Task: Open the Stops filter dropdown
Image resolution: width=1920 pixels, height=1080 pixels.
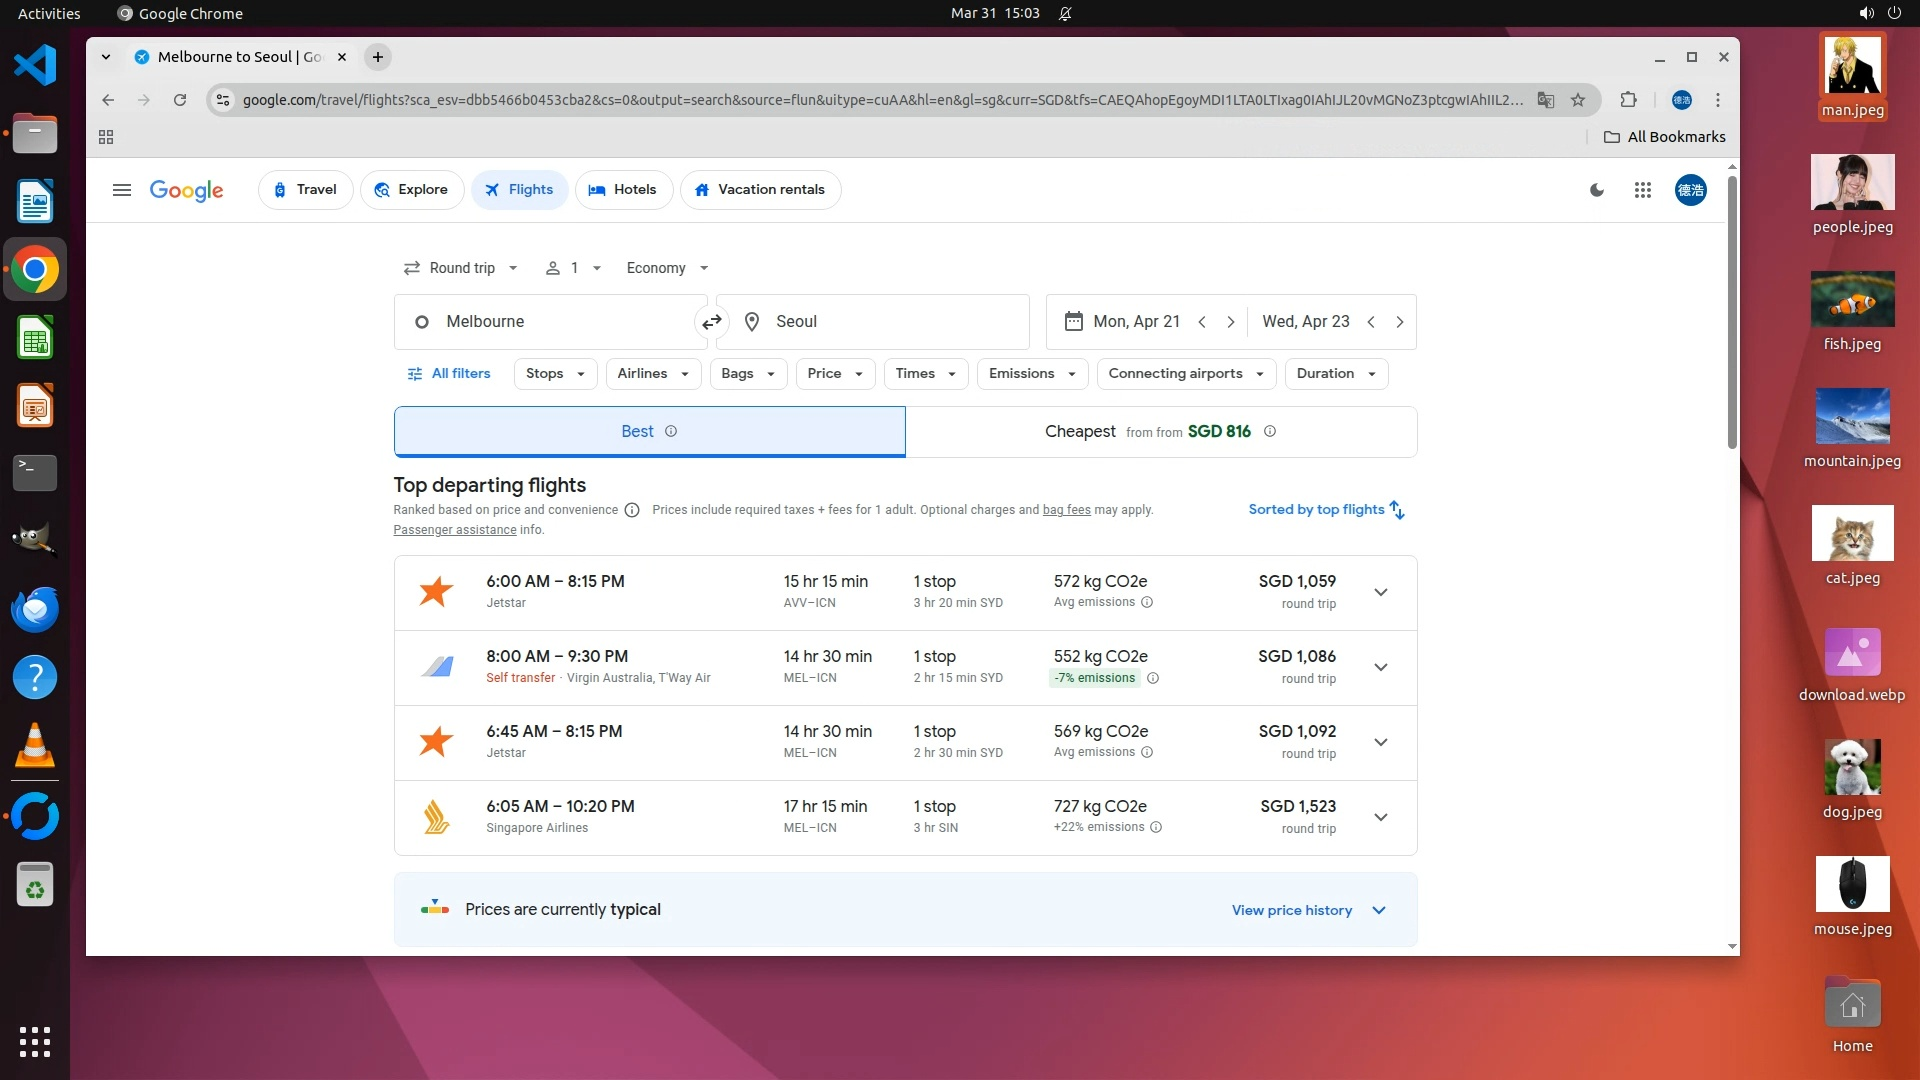Action: point(555,374)
